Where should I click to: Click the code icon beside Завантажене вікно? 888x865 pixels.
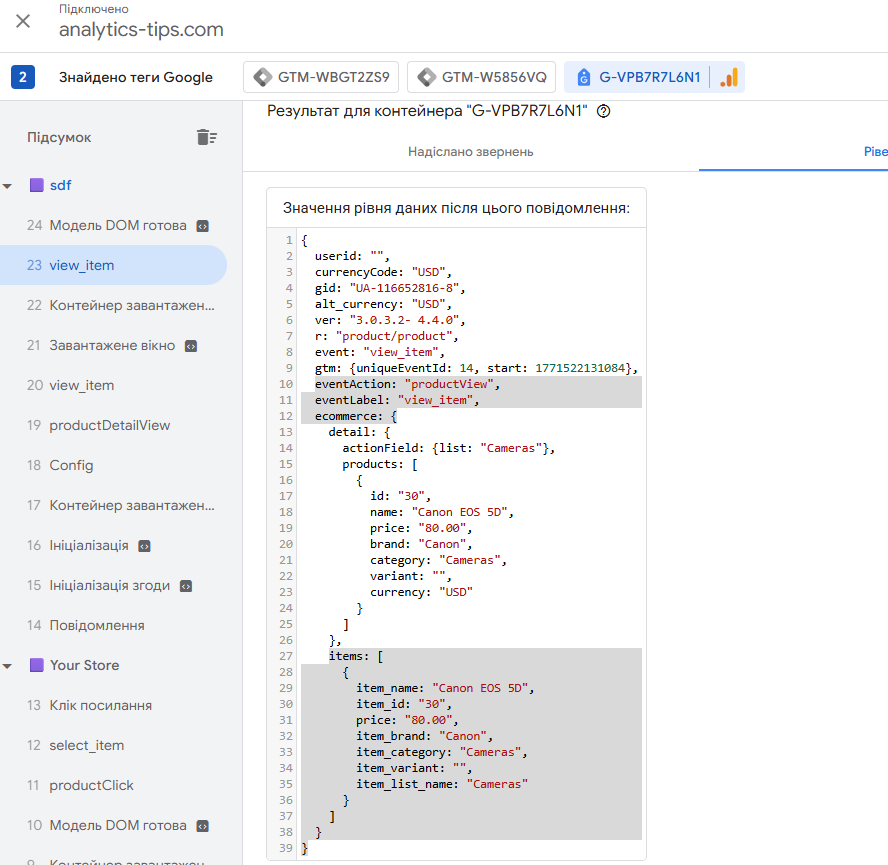click(x=191, y=346)
